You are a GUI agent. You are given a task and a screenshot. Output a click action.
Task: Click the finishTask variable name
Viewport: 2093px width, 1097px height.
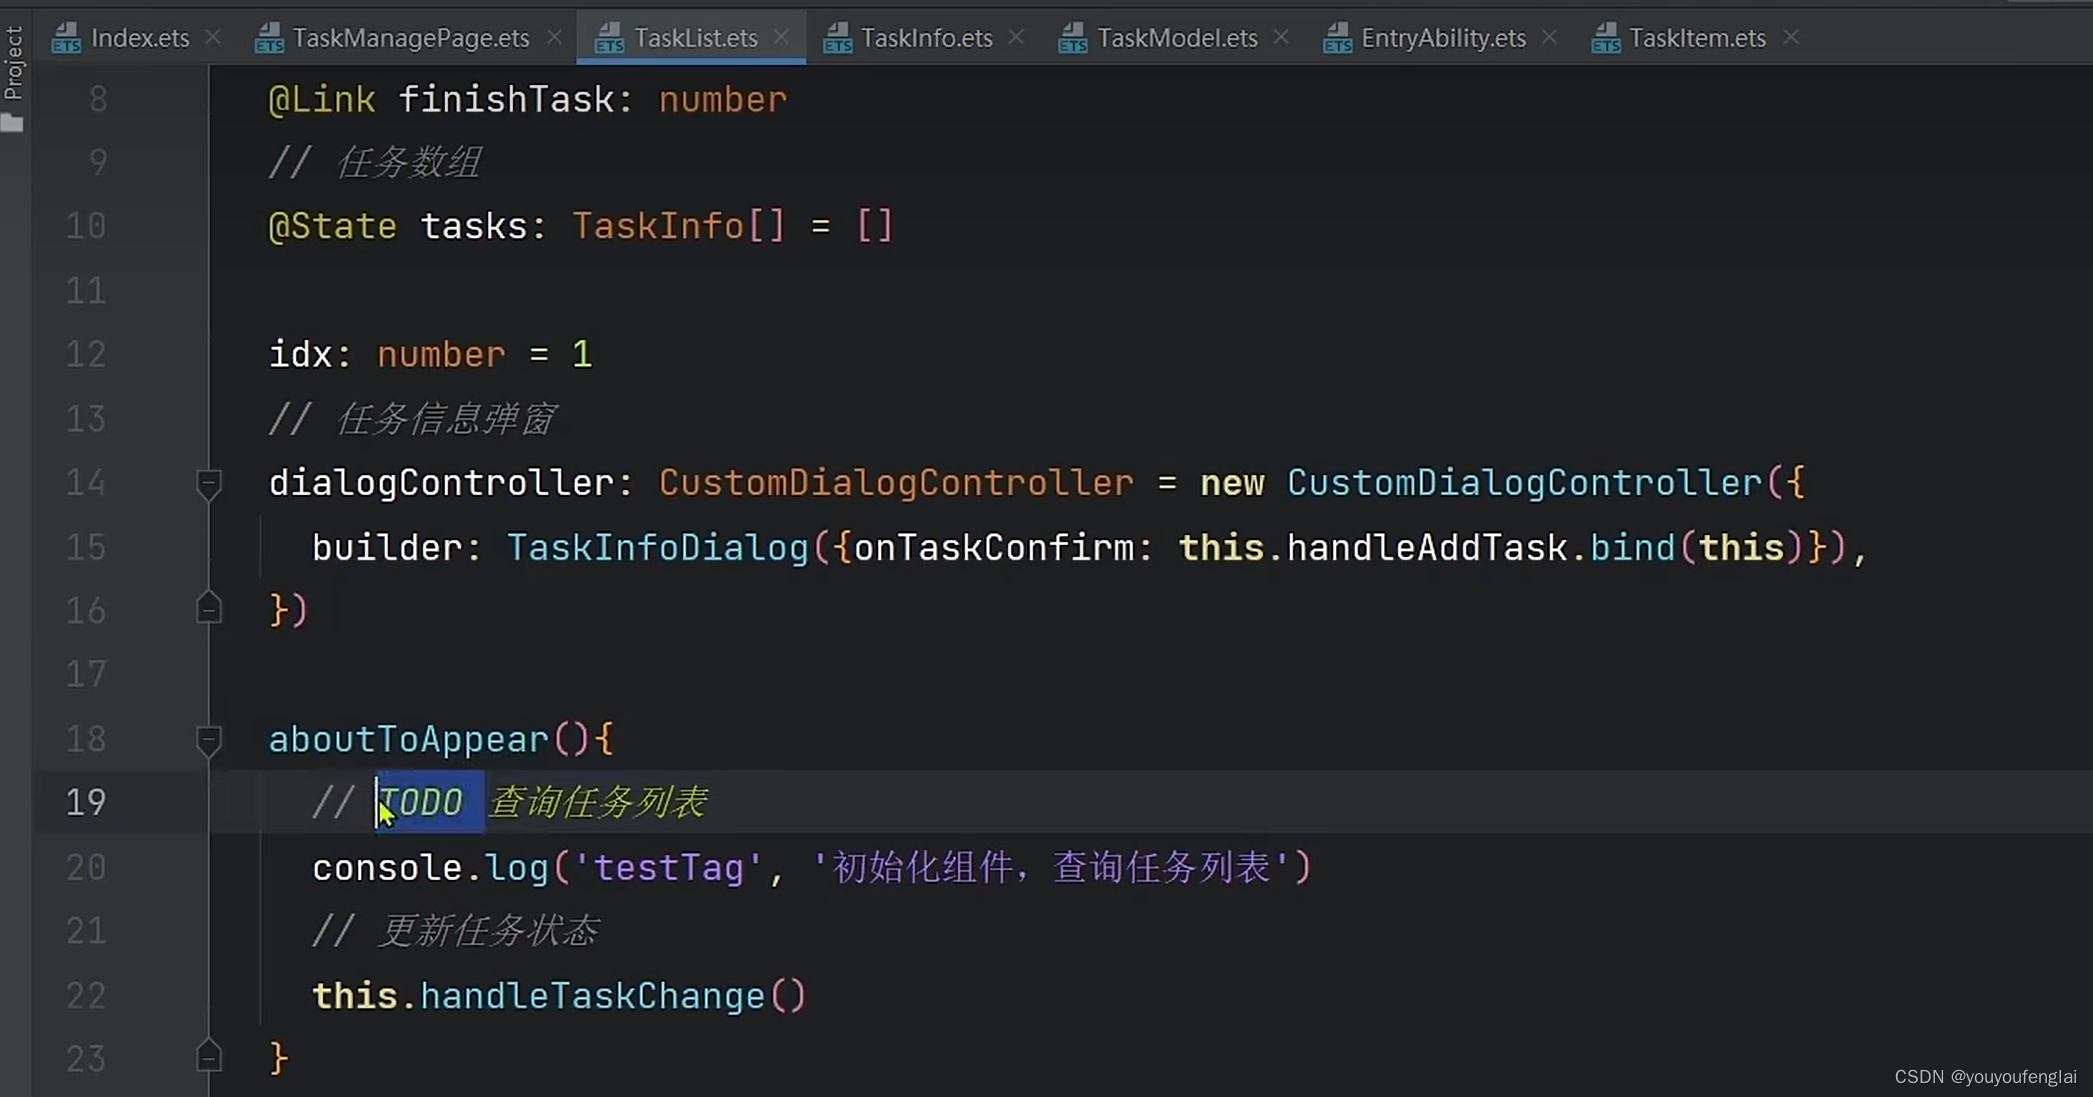pyautogui.click(x=506, y=100)
